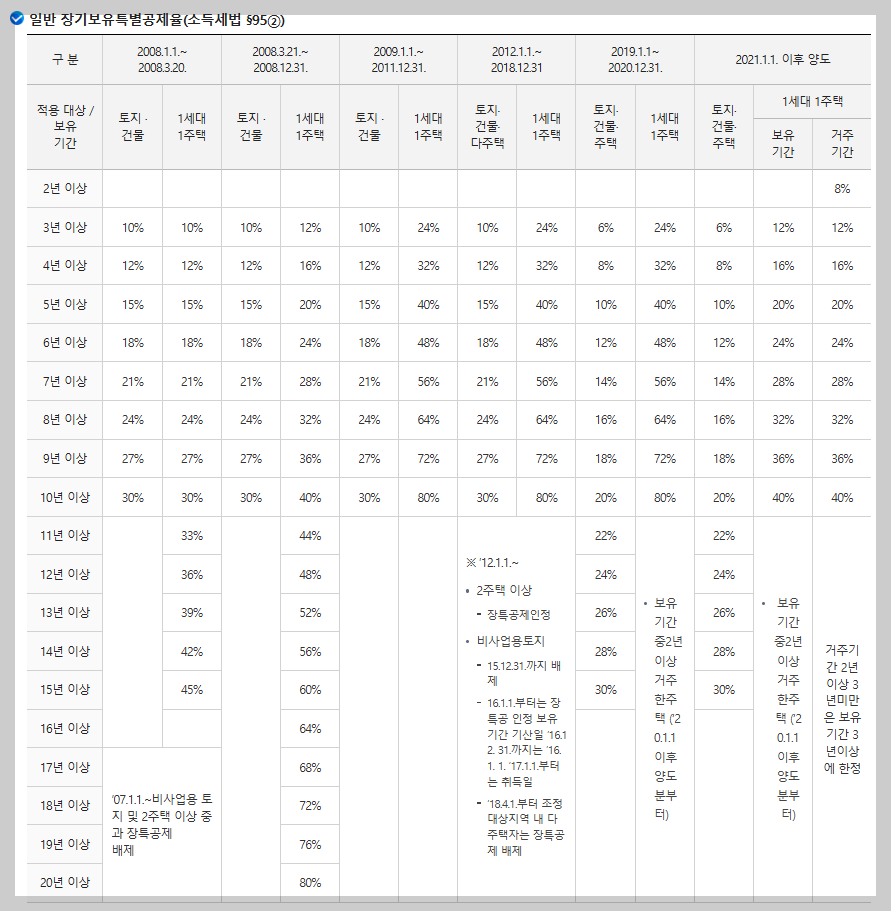Click the 8% cell in the 거주기간 column
The image size is (891, 911).
pyautogui.click(x=844, y=188)
